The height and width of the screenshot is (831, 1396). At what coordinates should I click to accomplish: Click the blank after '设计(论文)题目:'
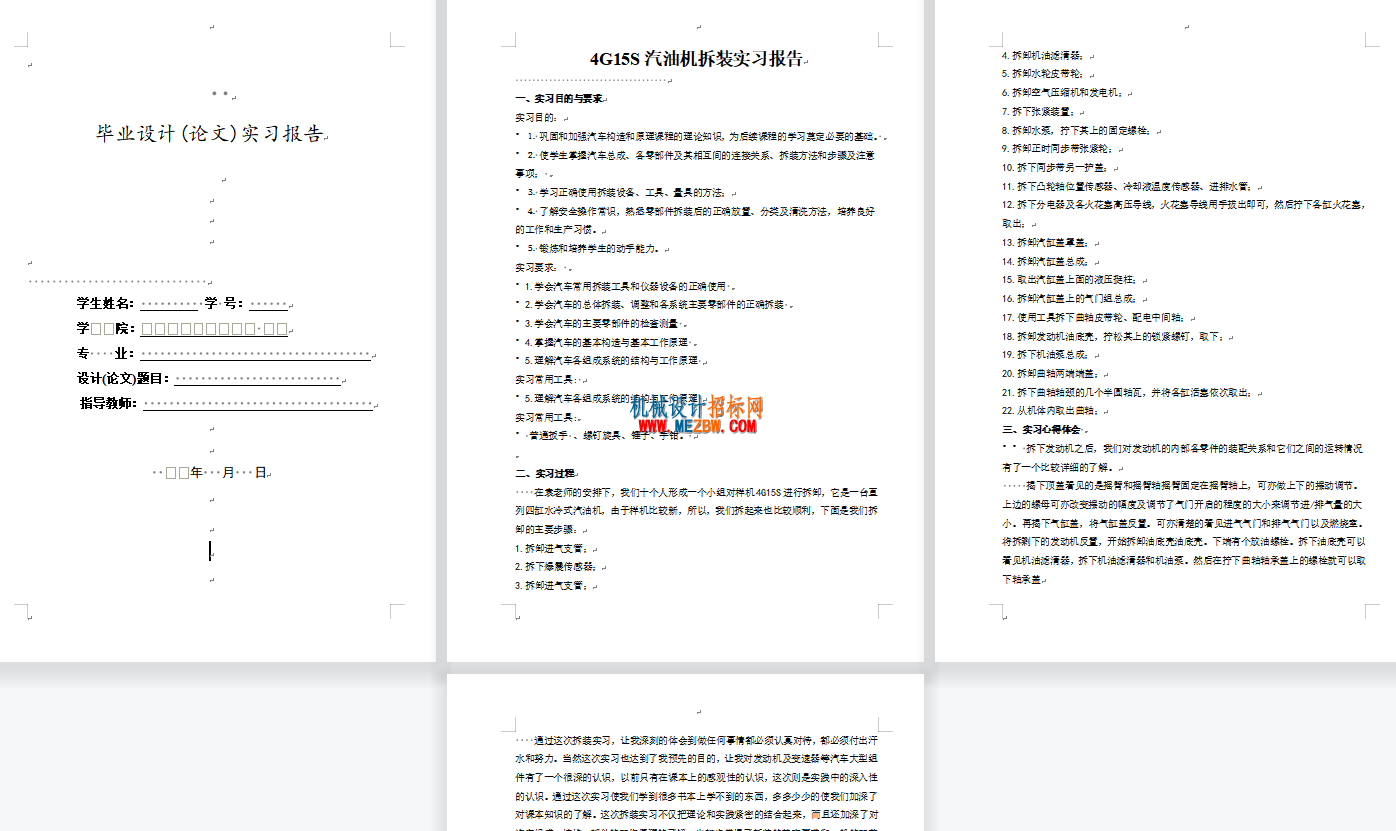(x=258, y=379)
